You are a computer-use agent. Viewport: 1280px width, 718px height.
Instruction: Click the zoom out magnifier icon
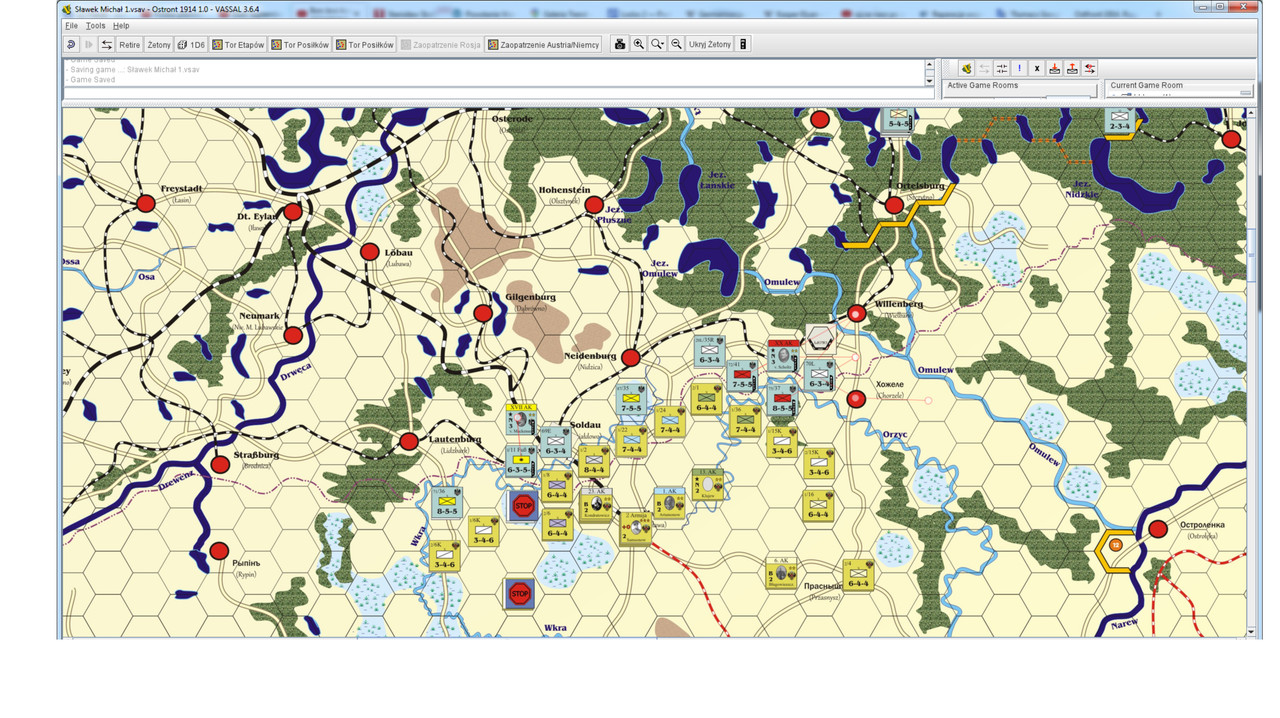coord(677,45)
